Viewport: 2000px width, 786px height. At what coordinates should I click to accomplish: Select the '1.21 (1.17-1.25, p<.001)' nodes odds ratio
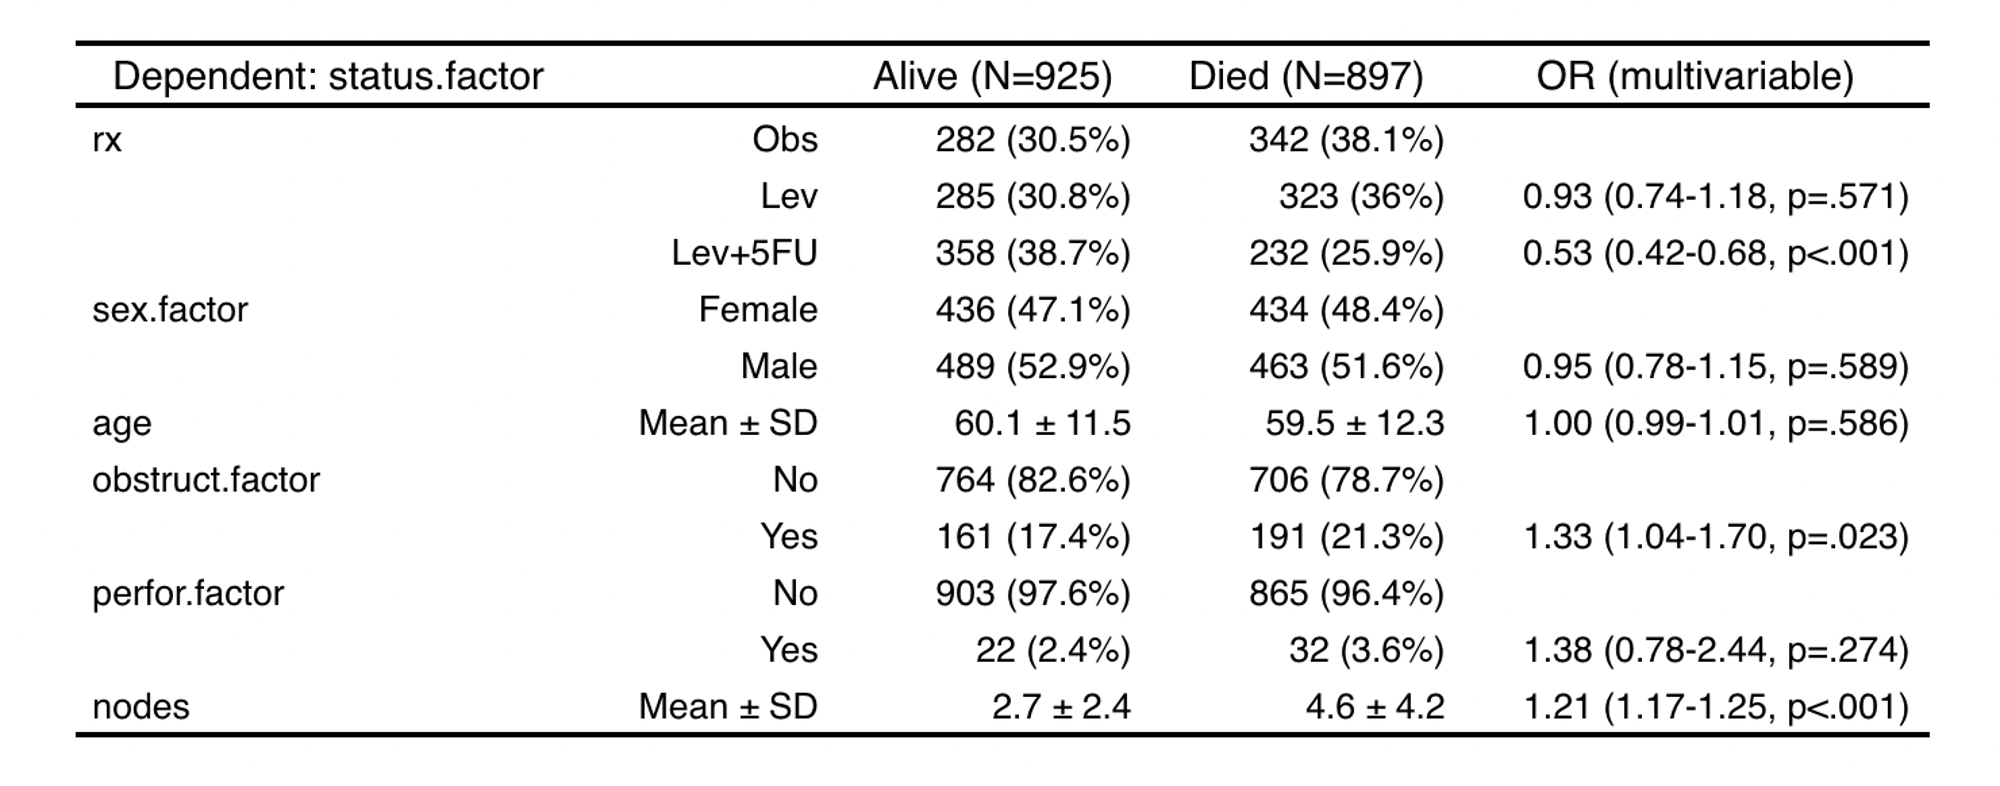pos(1716,707)
